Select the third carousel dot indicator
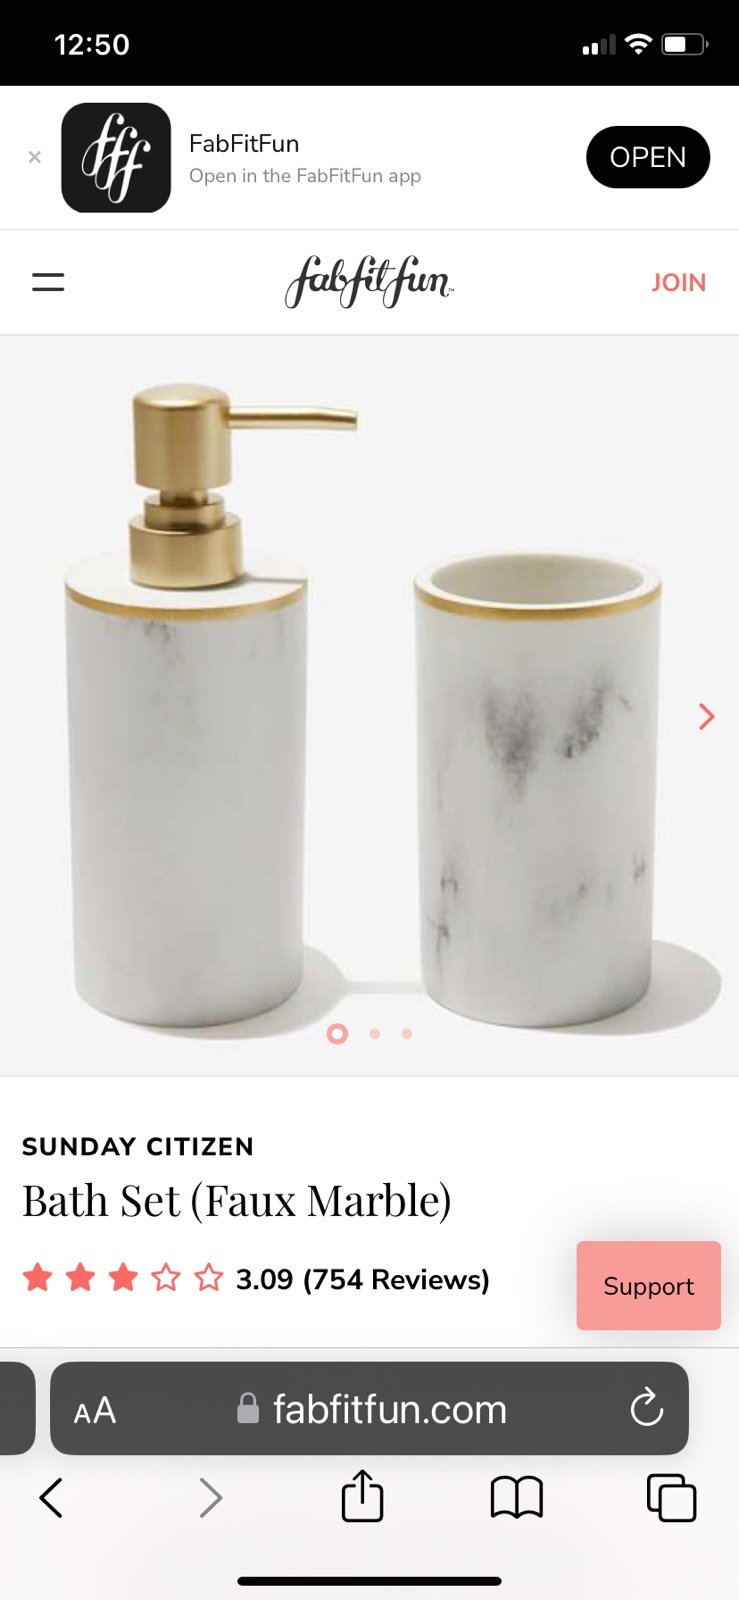This screenshot has height=1600, width=739. pos(407,1034)
